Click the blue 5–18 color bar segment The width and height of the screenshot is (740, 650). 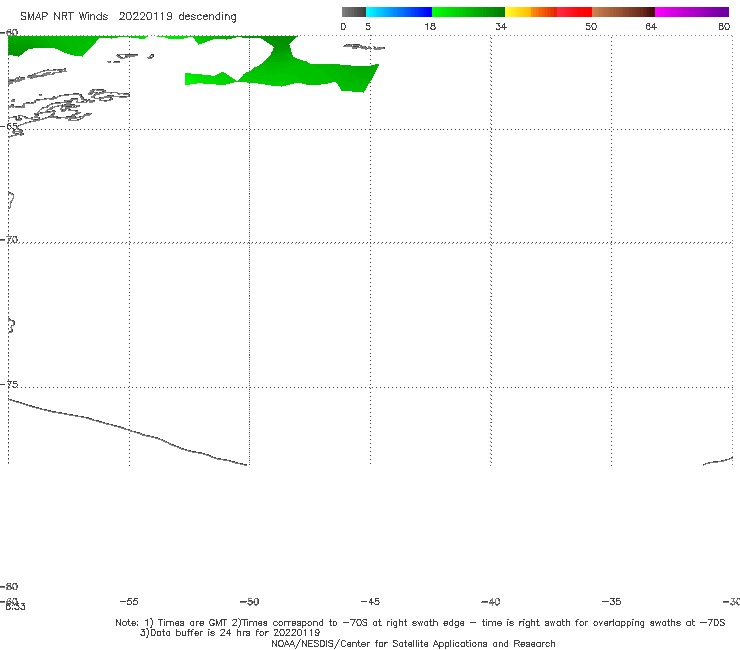click(399, 12)
